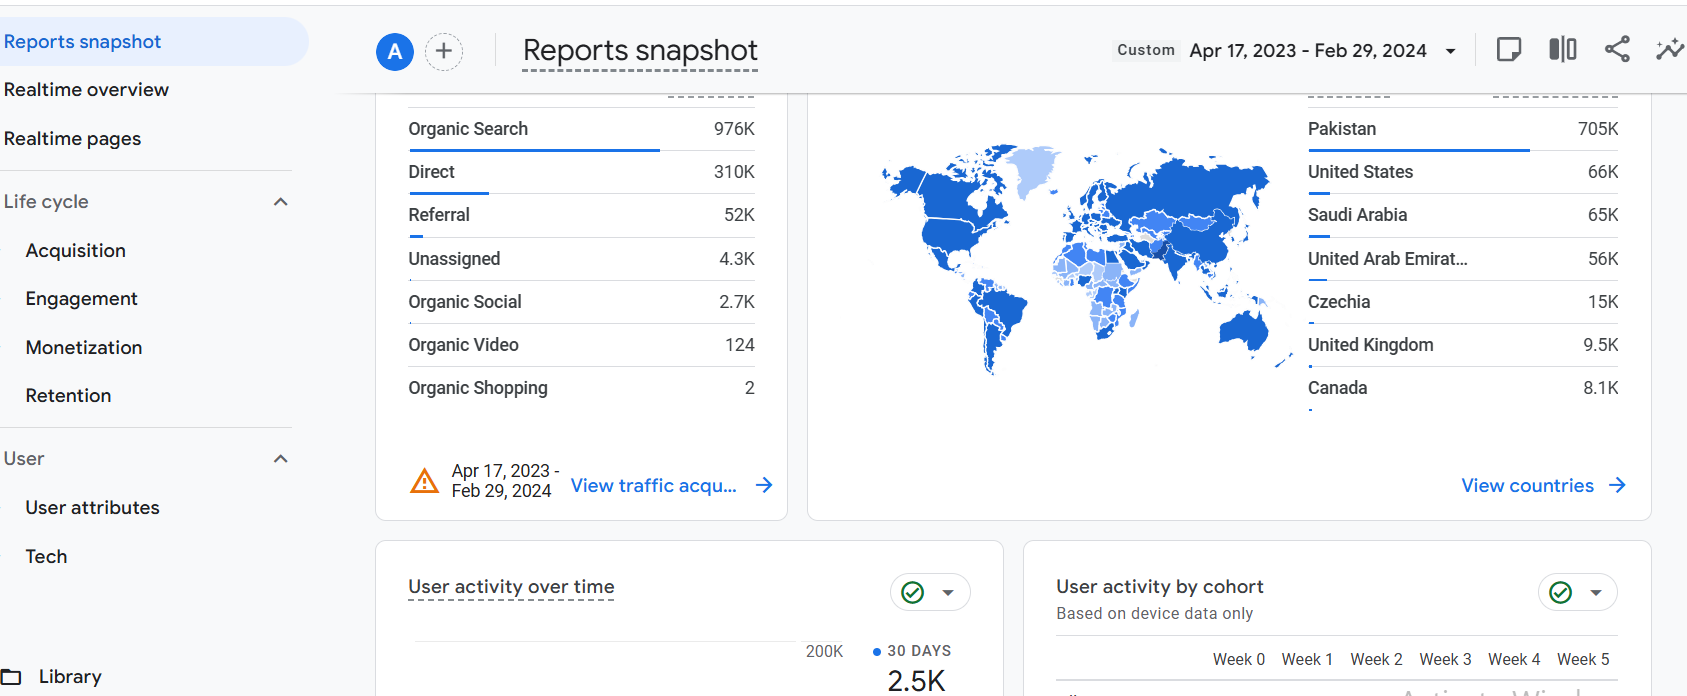Viewport: 1687px width, 696px height.
Task: Click green checkmark in User activity by cohort
Action: click(x=1561, y=592)
